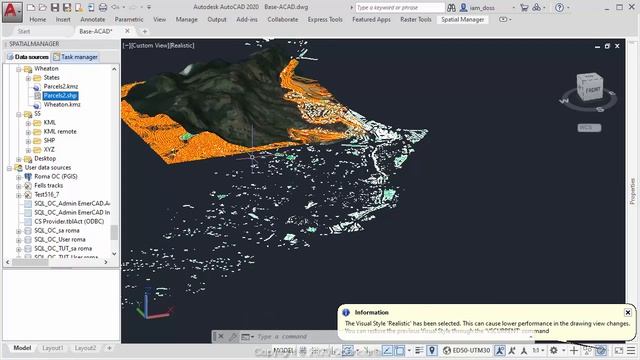Click the Publish to web/mobile icon

[x=91, y=7]
